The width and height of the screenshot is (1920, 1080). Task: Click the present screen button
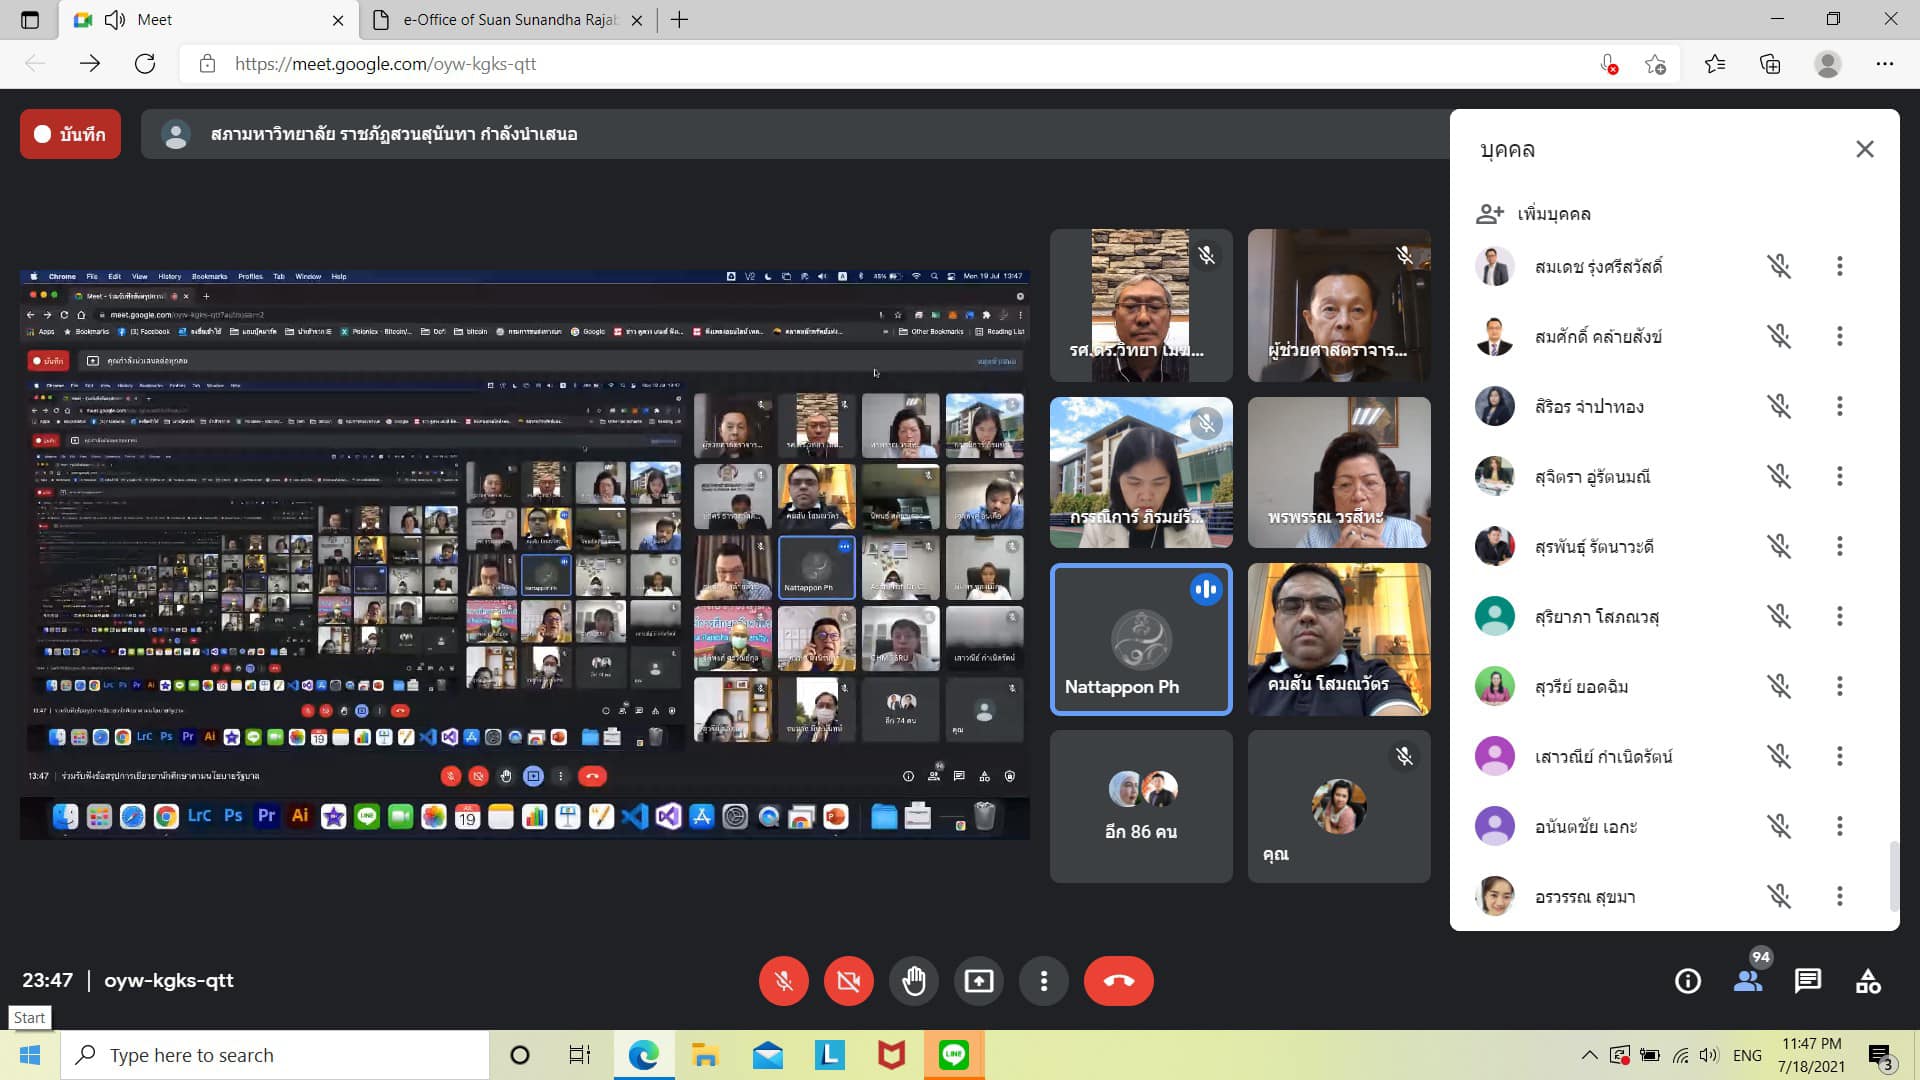pos(978,981)
